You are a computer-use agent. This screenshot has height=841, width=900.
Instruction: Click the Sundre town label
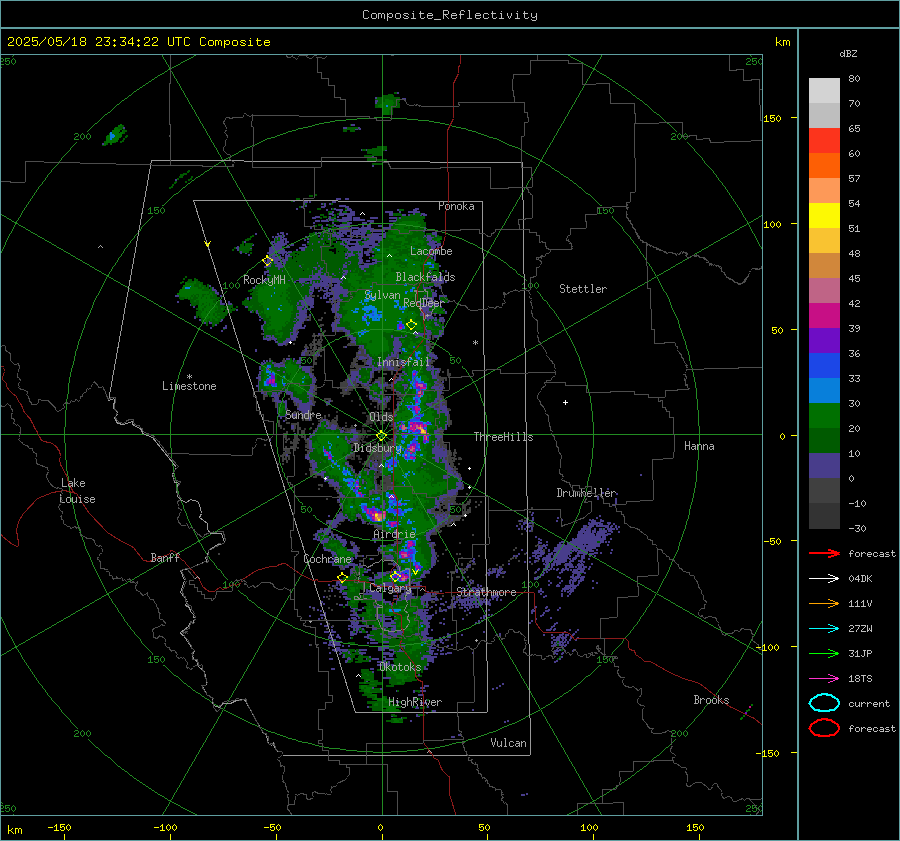303,415
